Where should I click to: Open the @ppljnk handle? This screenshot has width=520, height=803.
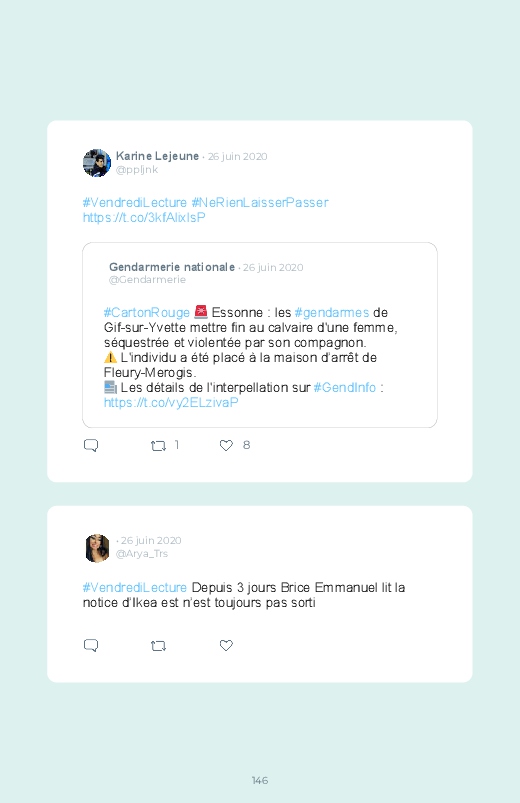[137, 170]
